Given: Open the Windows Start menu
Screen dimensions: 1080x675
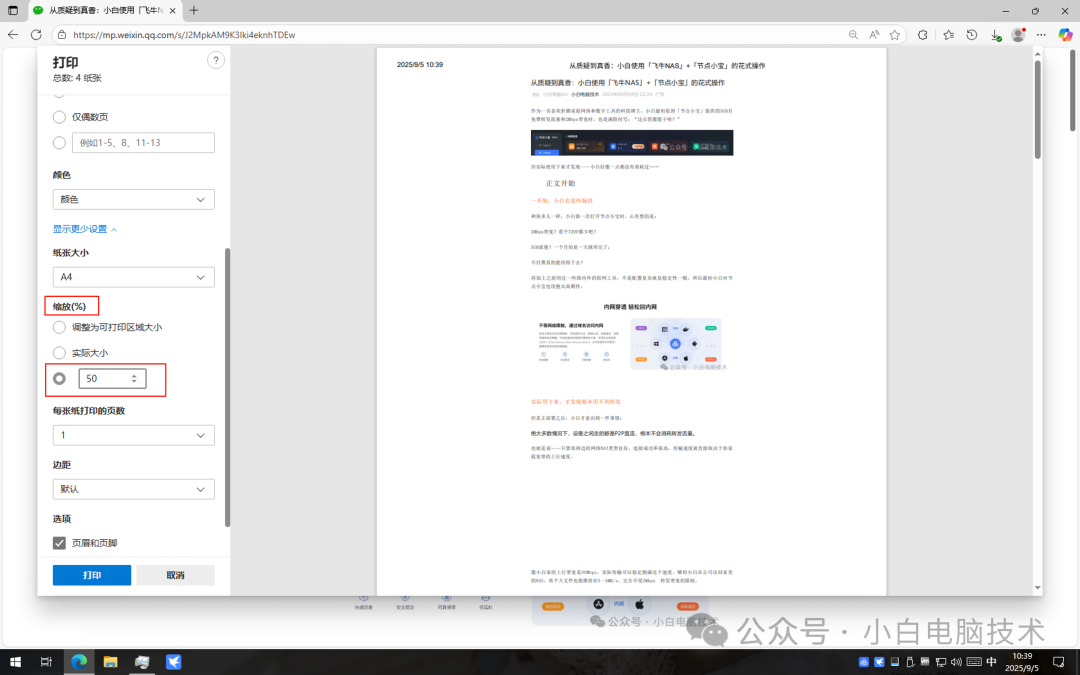Looking at the screenshot, I should pos(14,662).
